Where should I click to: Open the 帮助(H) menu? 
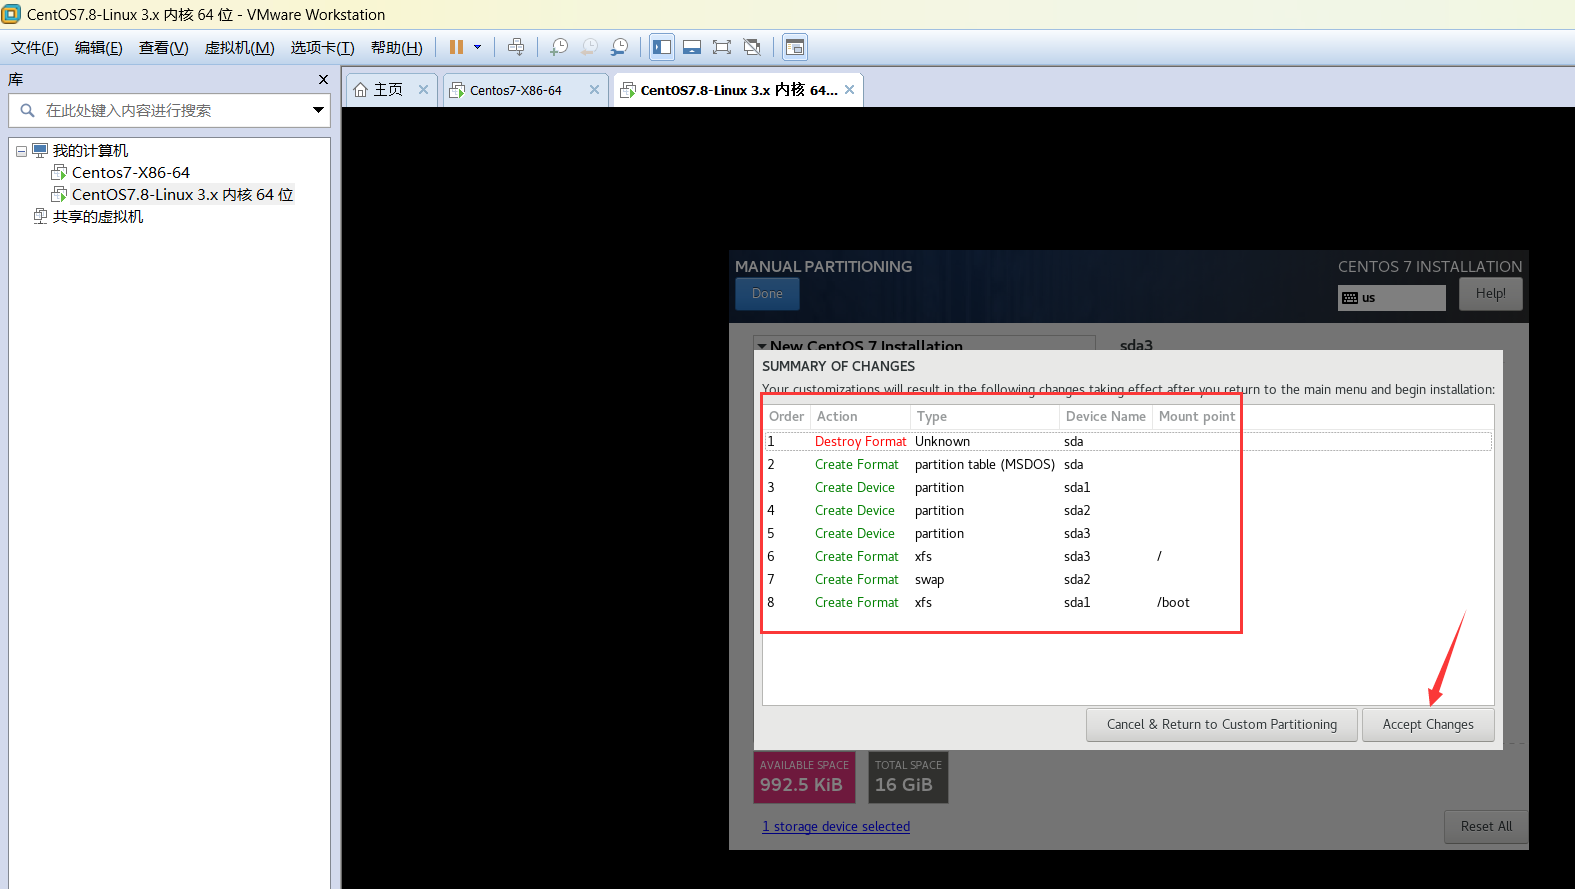pyautogui.click(x=397, y=48)
